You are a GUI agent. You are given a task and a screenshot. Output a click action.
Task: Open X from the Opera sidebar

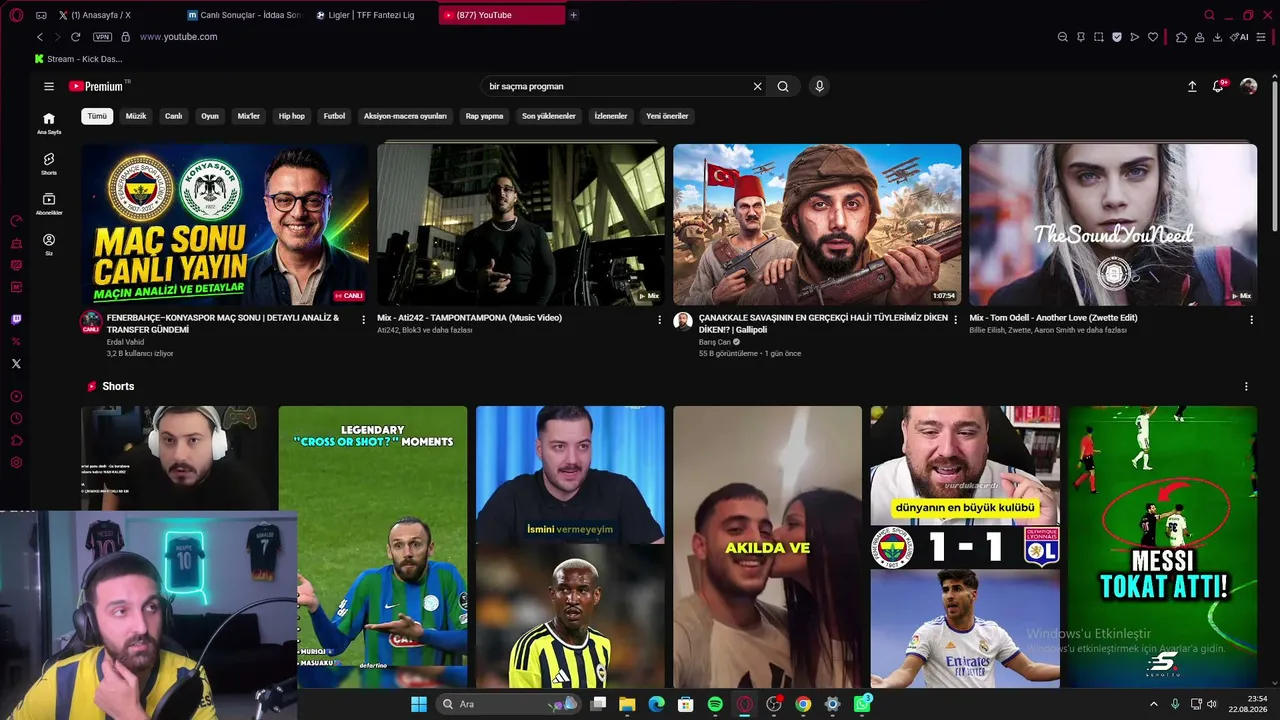16,364
